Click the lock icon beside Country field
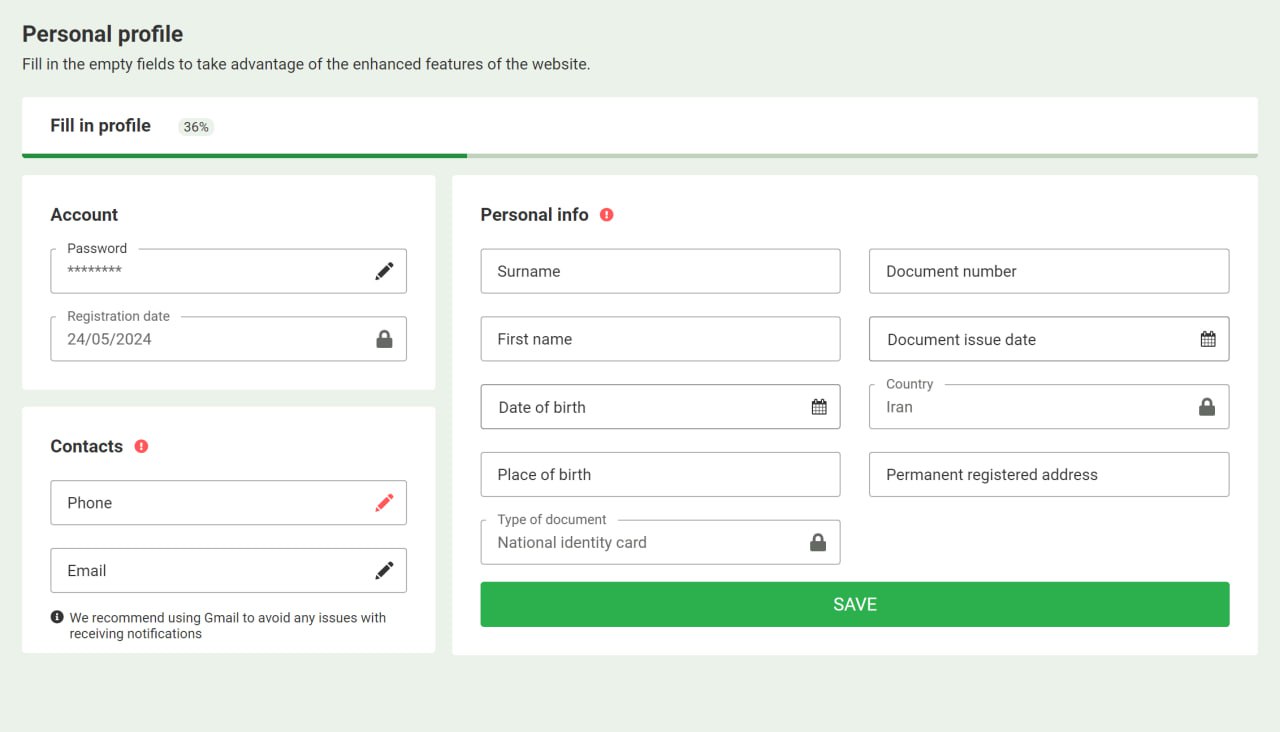Viewport: 1280px width, 732px height. 1207,406
